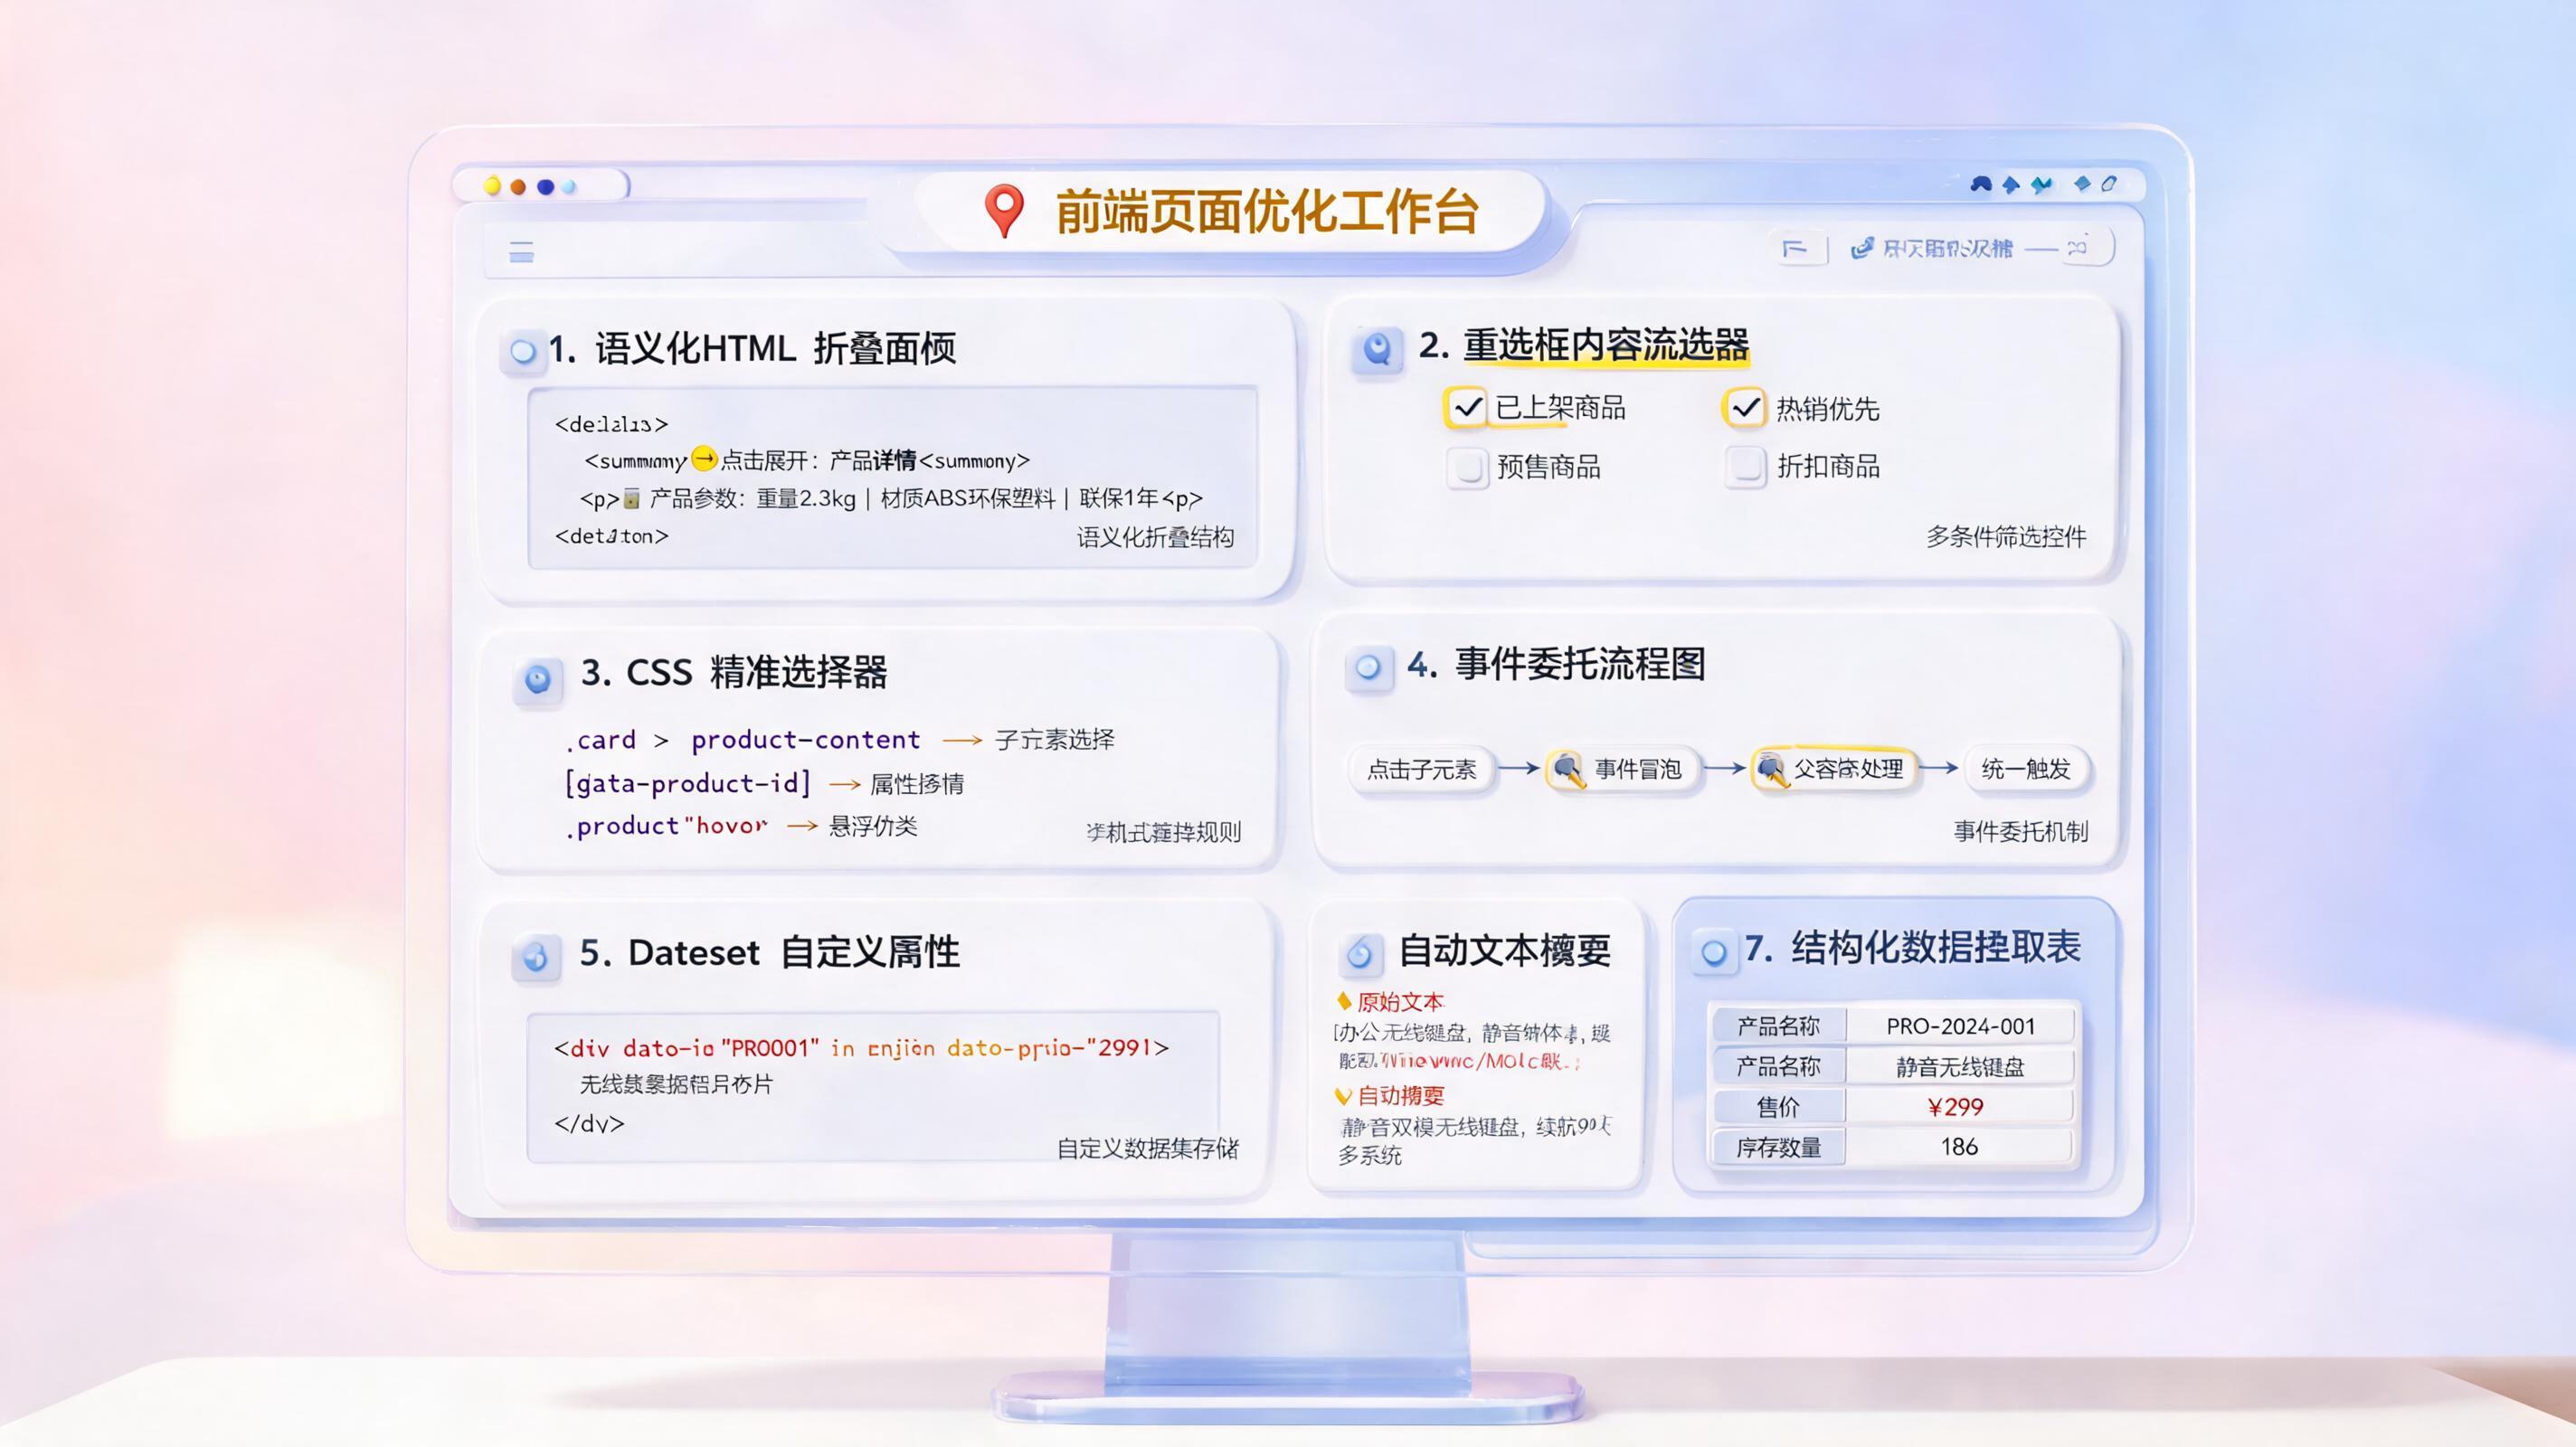
Task: Click the icon next to 重选框内容流选器
Action: (x=1377, y=349)
